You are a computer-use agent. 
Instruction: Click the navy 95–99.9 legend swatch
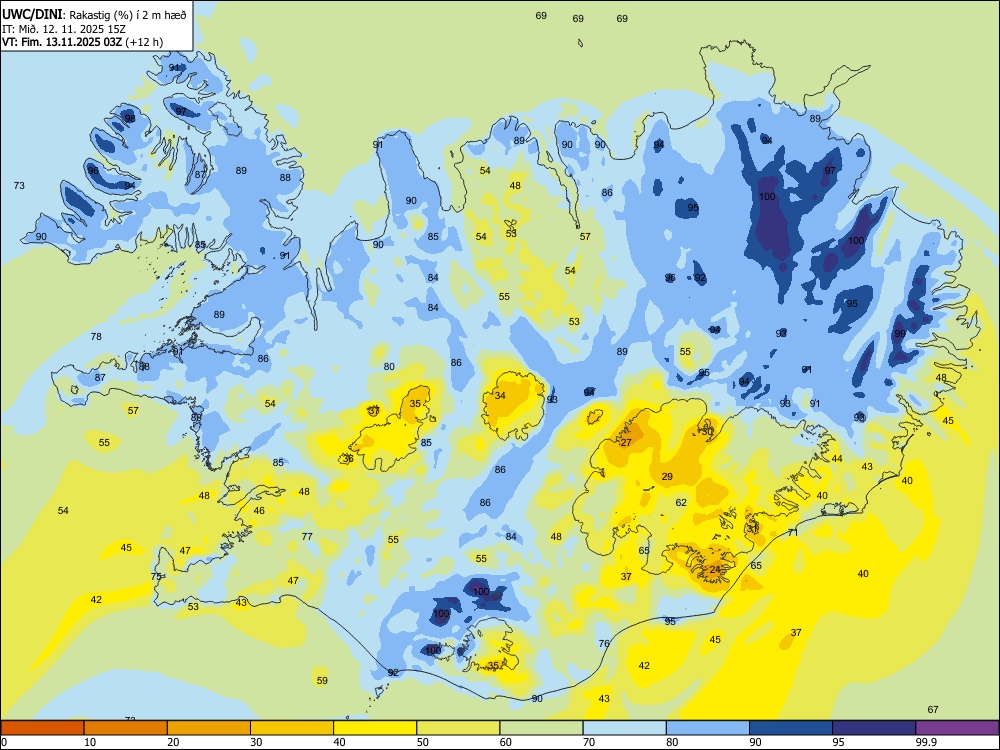[874, 728]
